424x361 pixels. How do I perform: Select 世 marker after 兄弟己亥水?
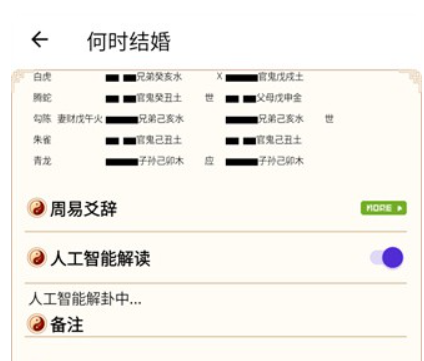[x=329, y=119]
